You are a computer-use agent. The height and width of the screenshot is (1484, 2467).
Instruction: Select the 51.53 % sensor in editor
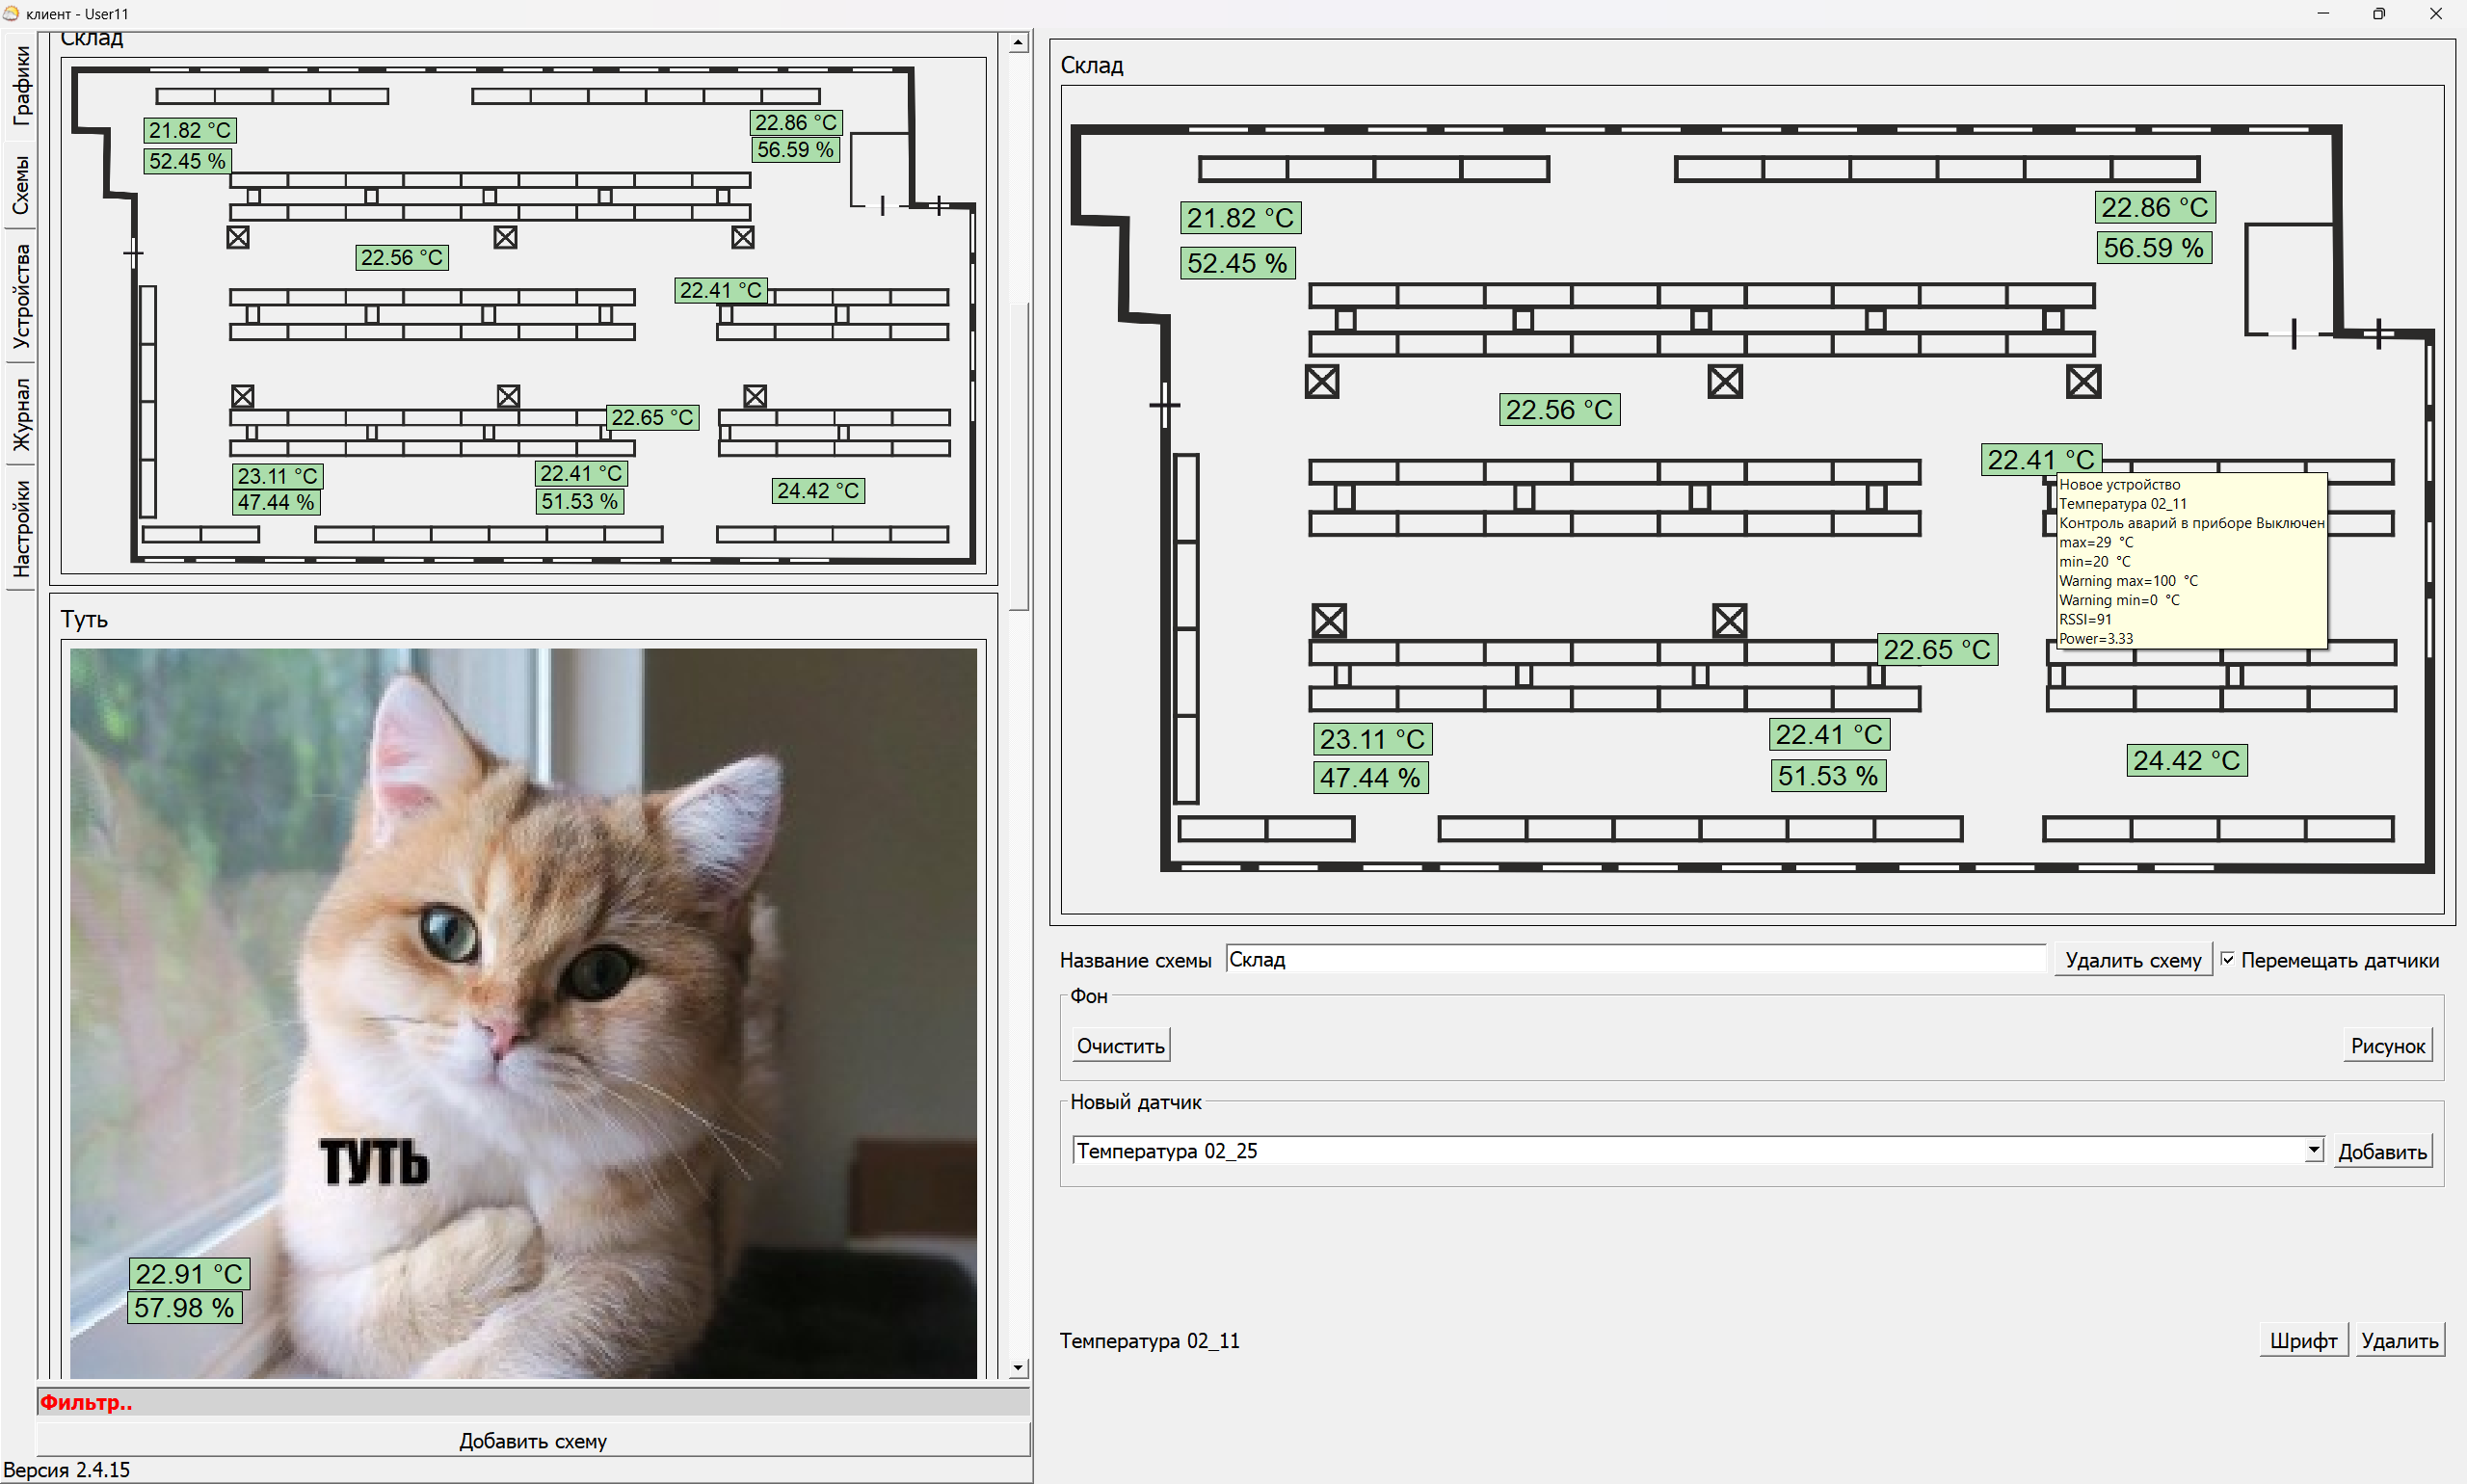[1827, 775]
